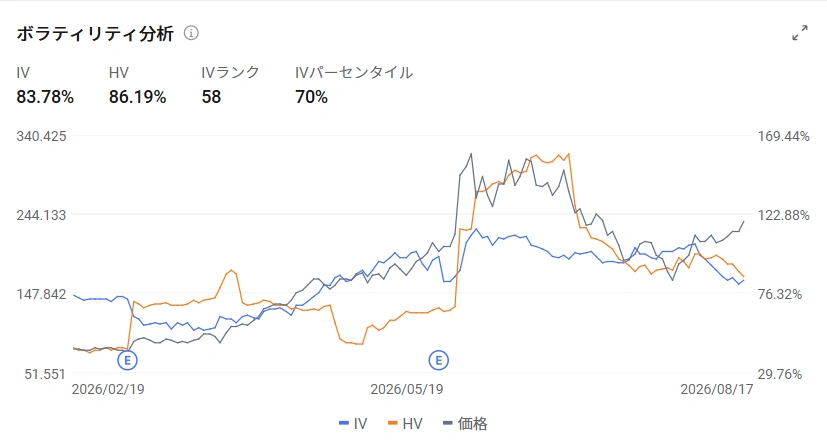
Task: Click the HV 86.19% value
Action: pyautogui.click(x=138, y=97)
